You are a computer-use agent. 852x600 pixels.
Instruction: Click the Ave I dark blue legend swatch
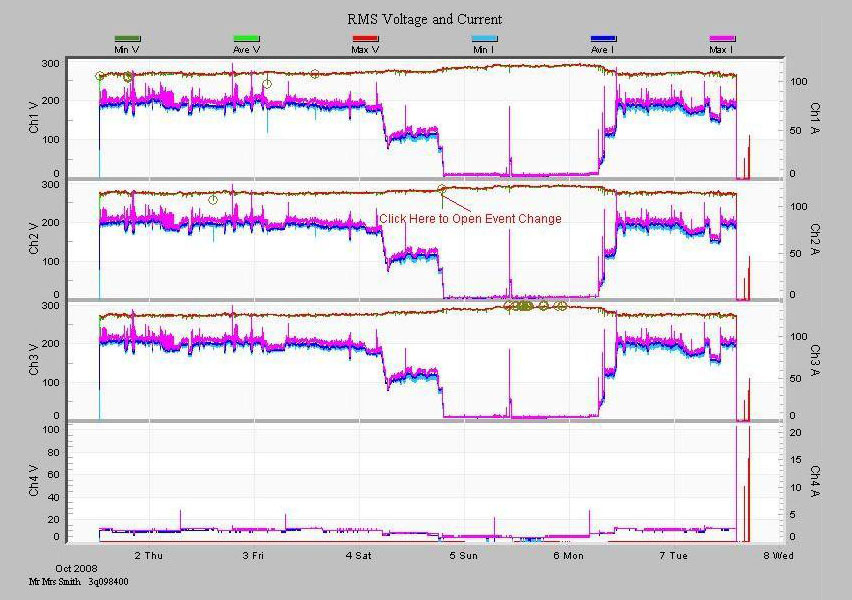(603, 39)
